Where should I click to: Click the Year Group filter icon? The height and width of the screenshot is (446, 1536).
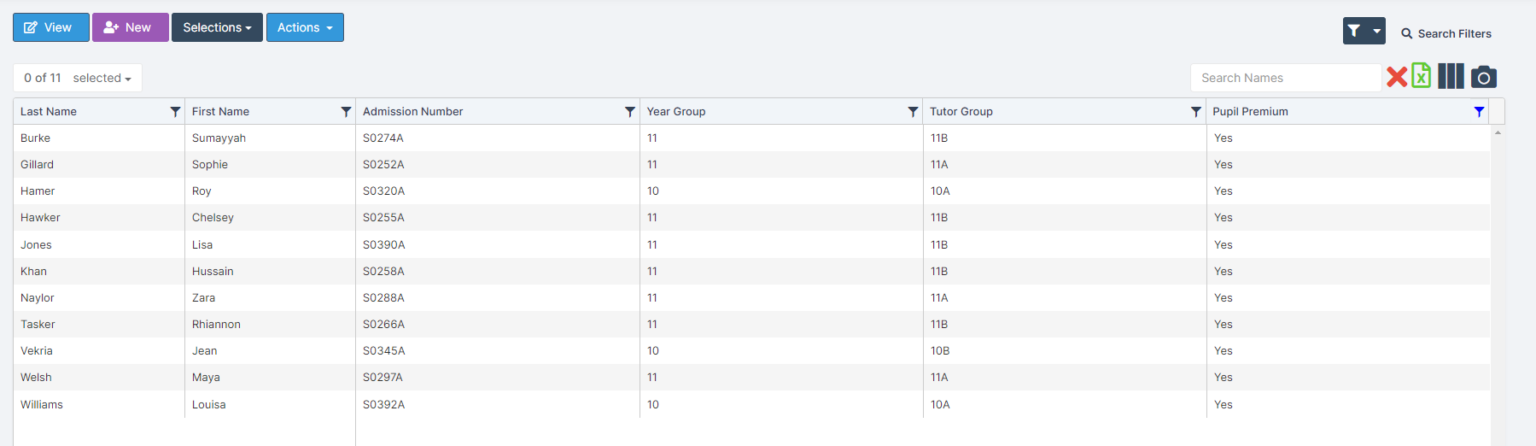(x=913, y=112)
